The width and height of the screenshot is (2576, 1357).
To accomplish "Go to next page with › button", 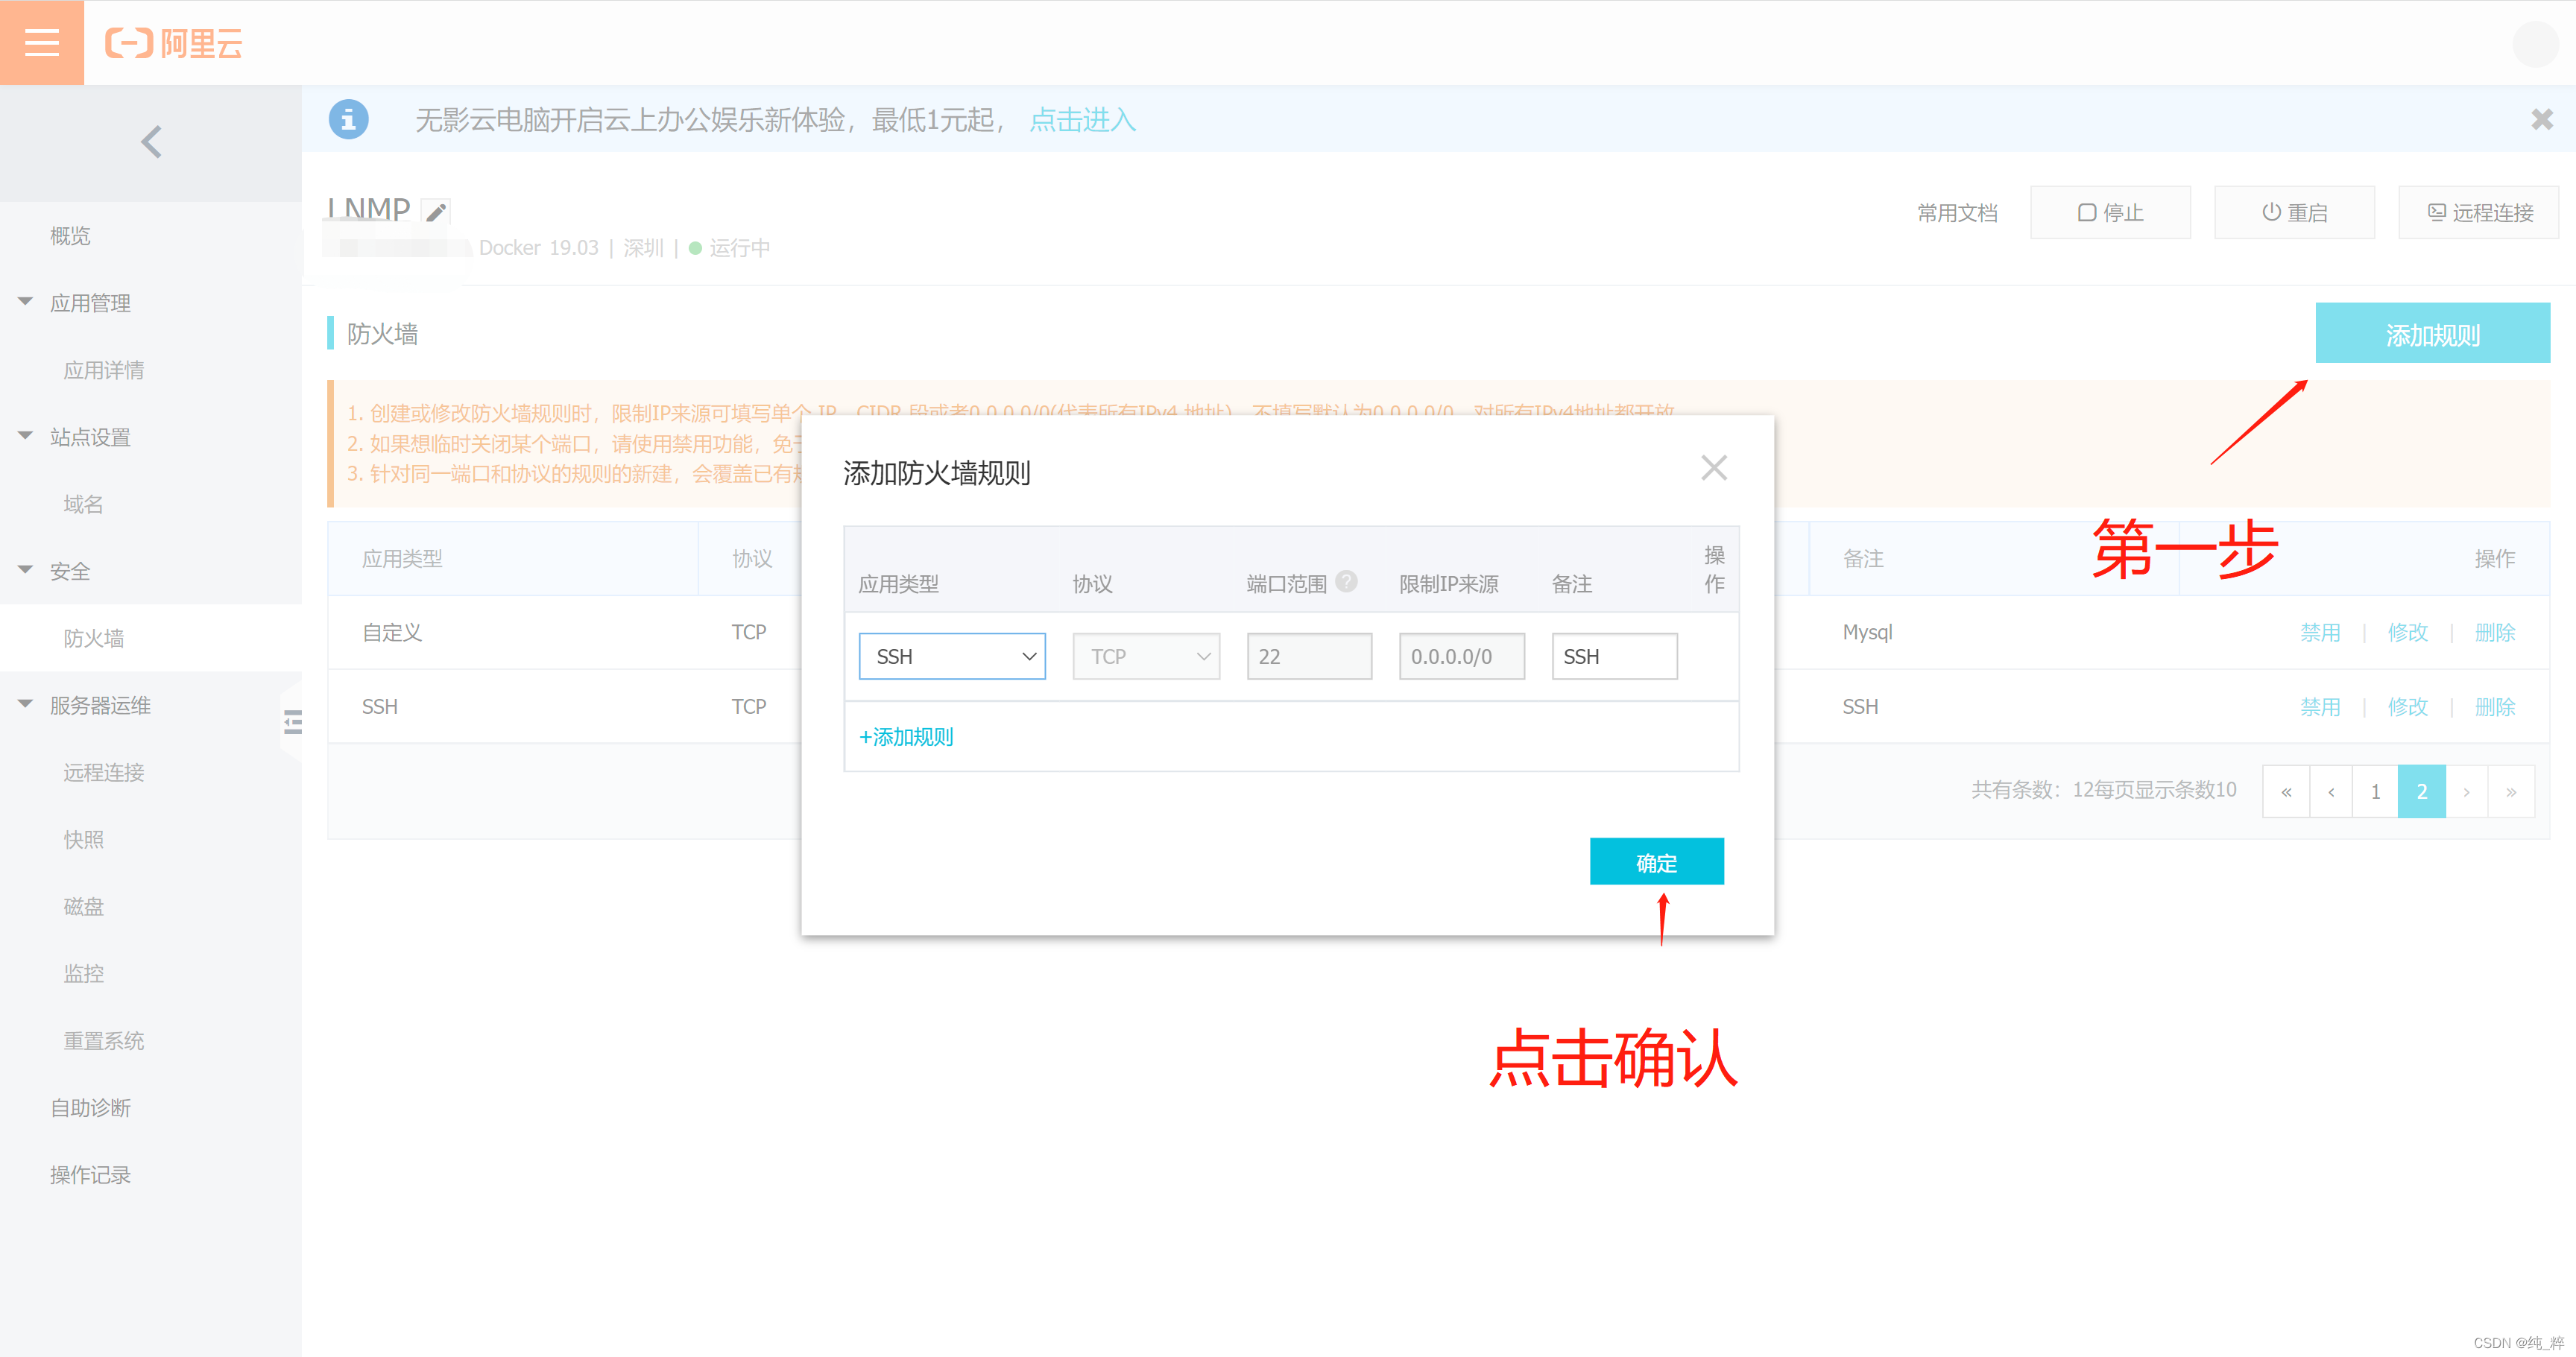I will click(x=2467, y=791).
